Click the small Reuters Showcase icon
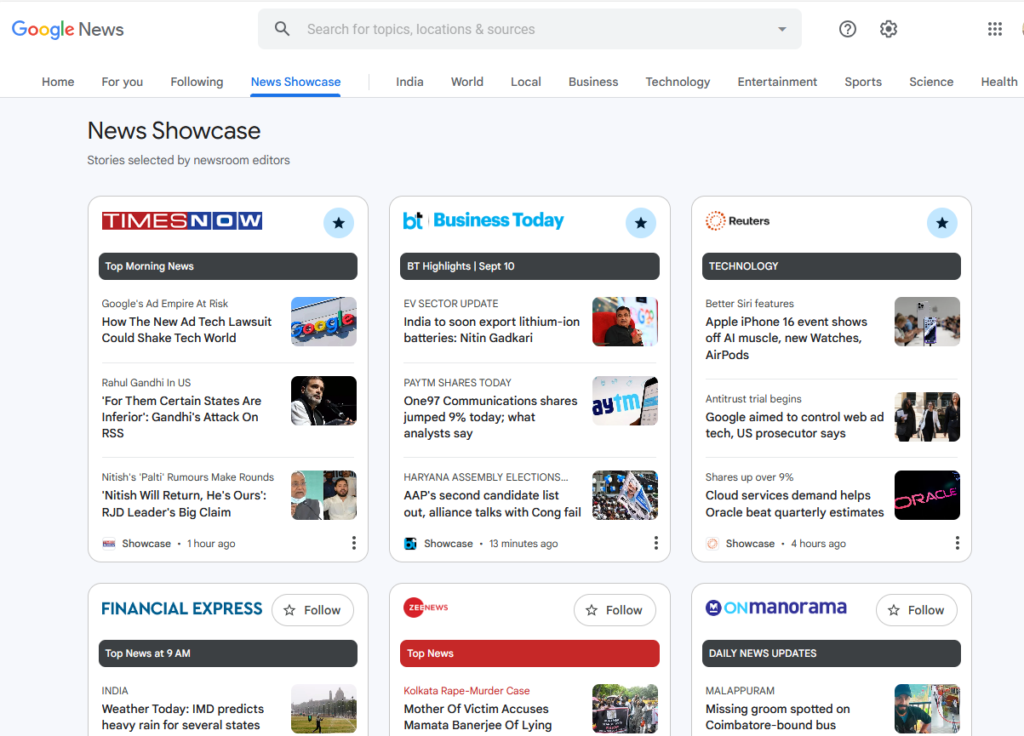The height and width of the screenshot is (736, 1024). (x=712, y=543)
